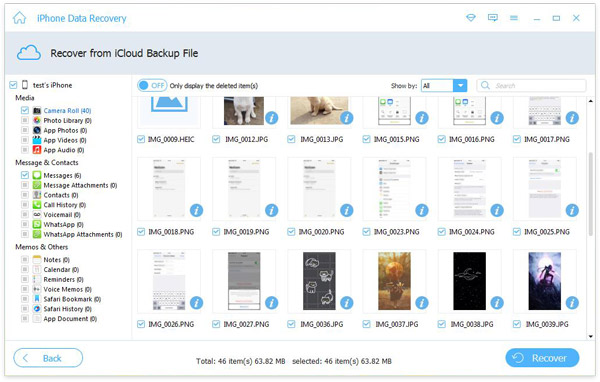The width and height of the screenshot is (600, 382).
Task: Show info for IMG_0015.PNG
Action: (422, 118)
